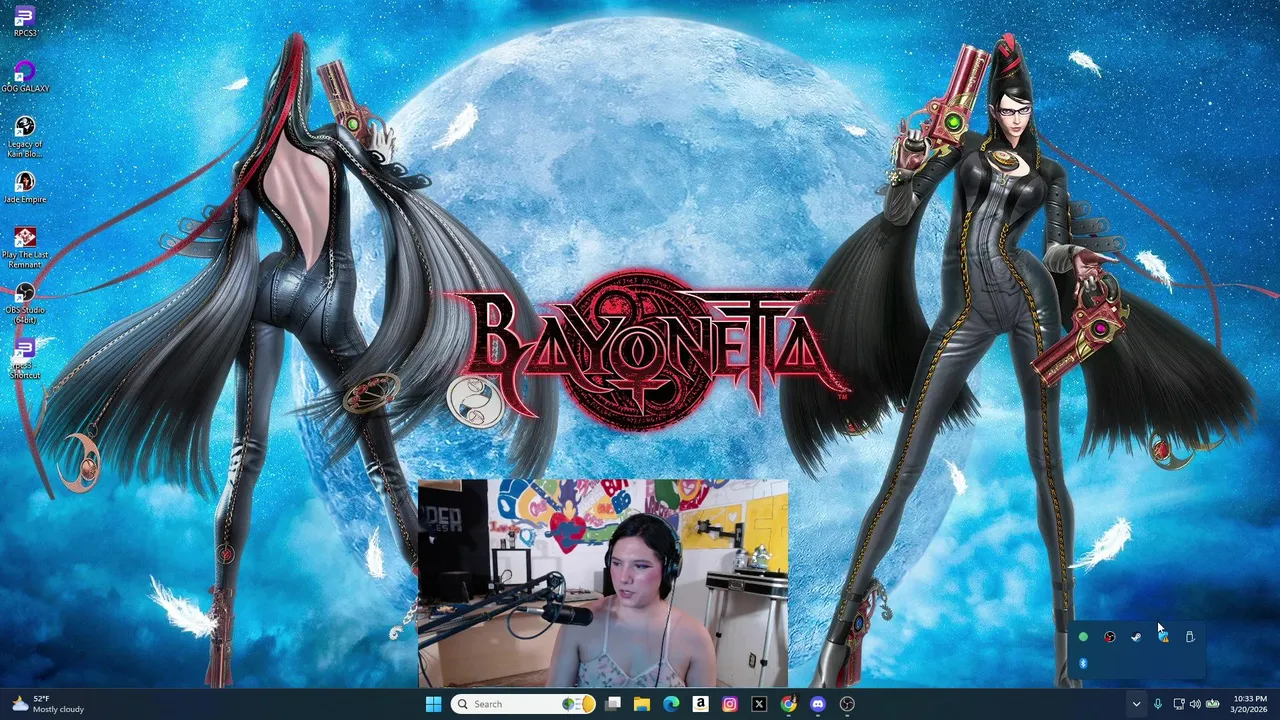The image size is (1280, 720).
Task: Click the battery or controller tray icon
Action: pos(1212,704)
